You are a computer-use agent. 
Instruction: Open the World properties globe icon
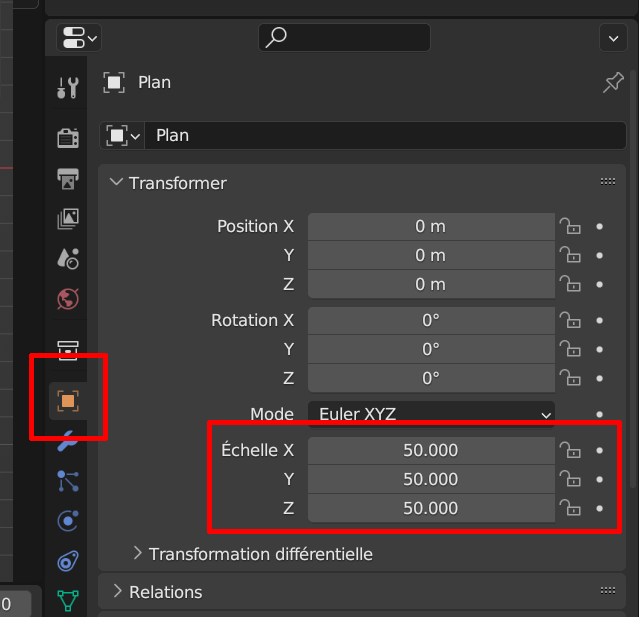tap(68, 298)
